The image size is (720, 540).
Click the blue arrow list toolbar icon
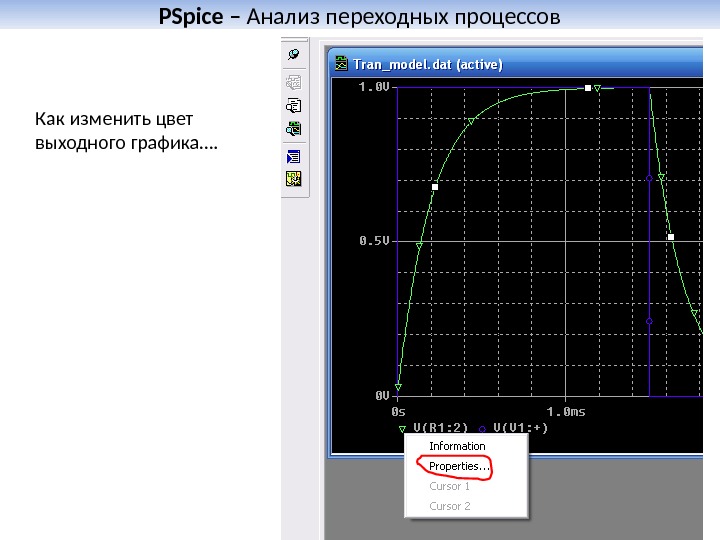(294, 157)
